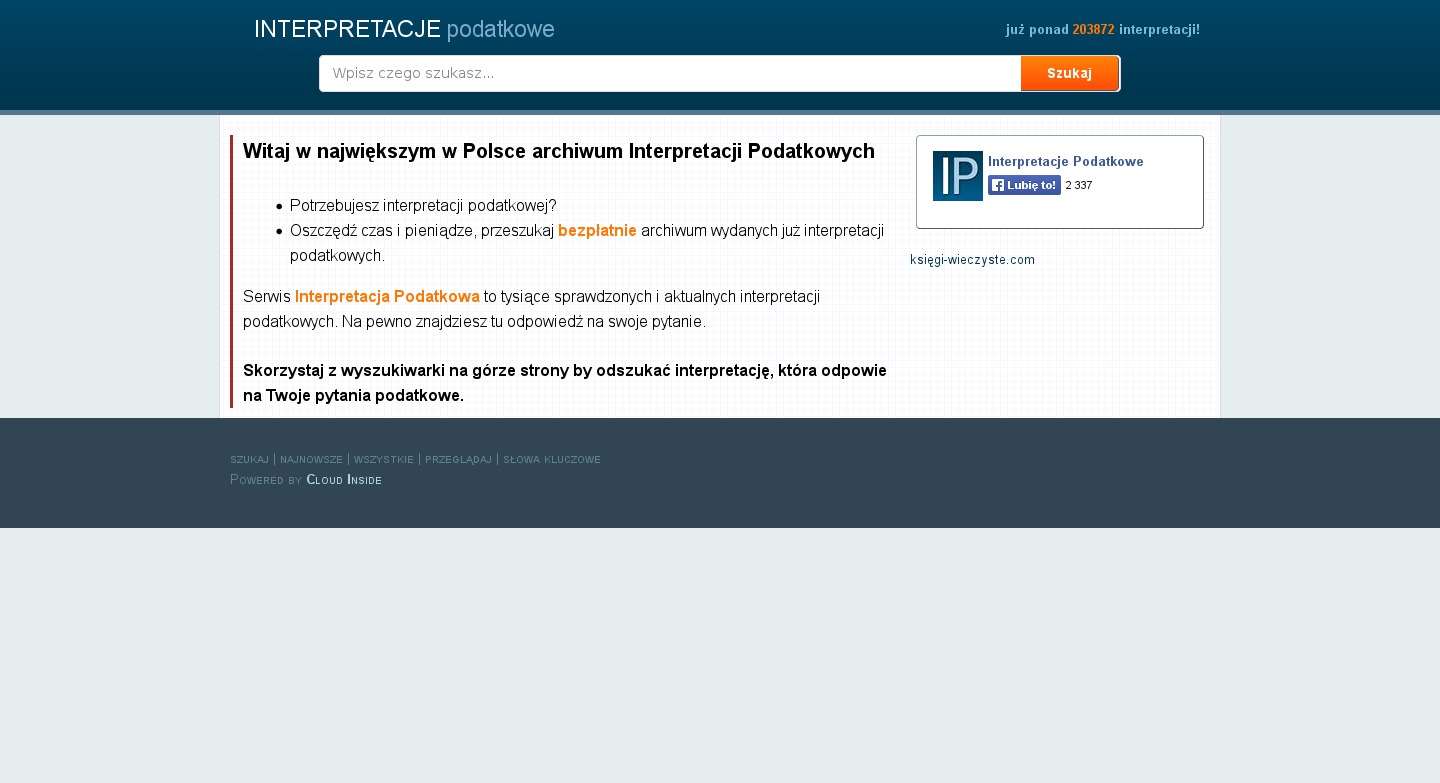Image resolution: width=1440 pixels, height=783 pixels.
Task: Navigate to 'słowa kluczowe' in the footer
Action: tap(551, 459)
